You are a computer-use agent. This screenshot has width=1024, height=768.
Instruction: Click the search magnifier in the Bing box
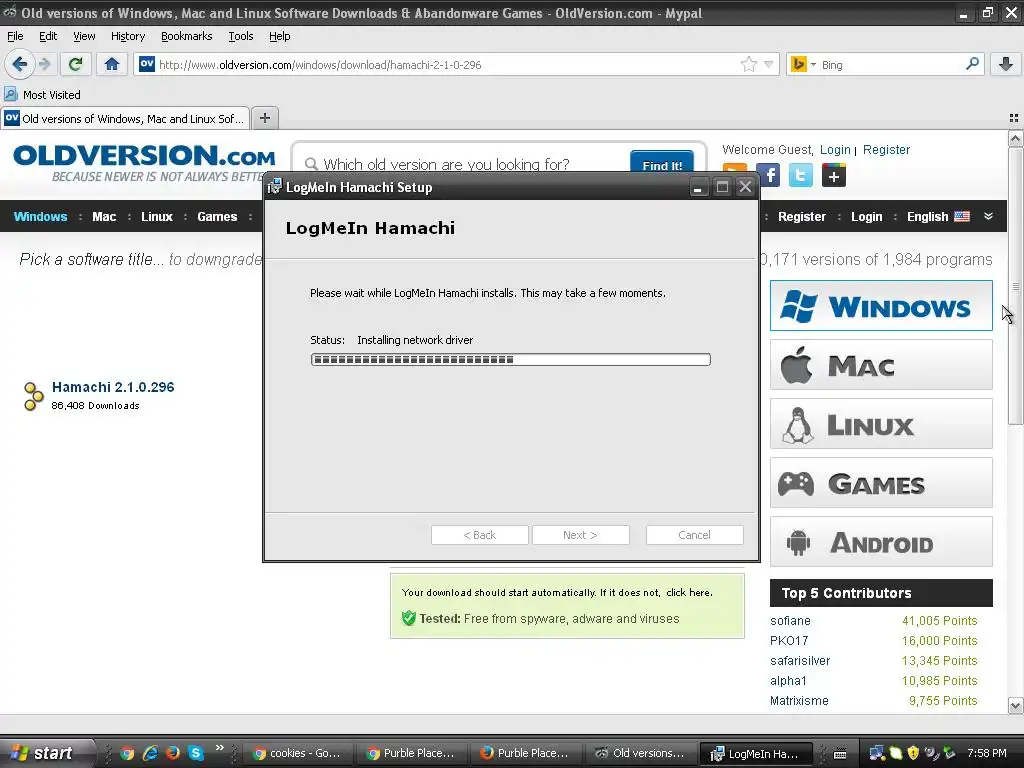click(x=972, y=64)
